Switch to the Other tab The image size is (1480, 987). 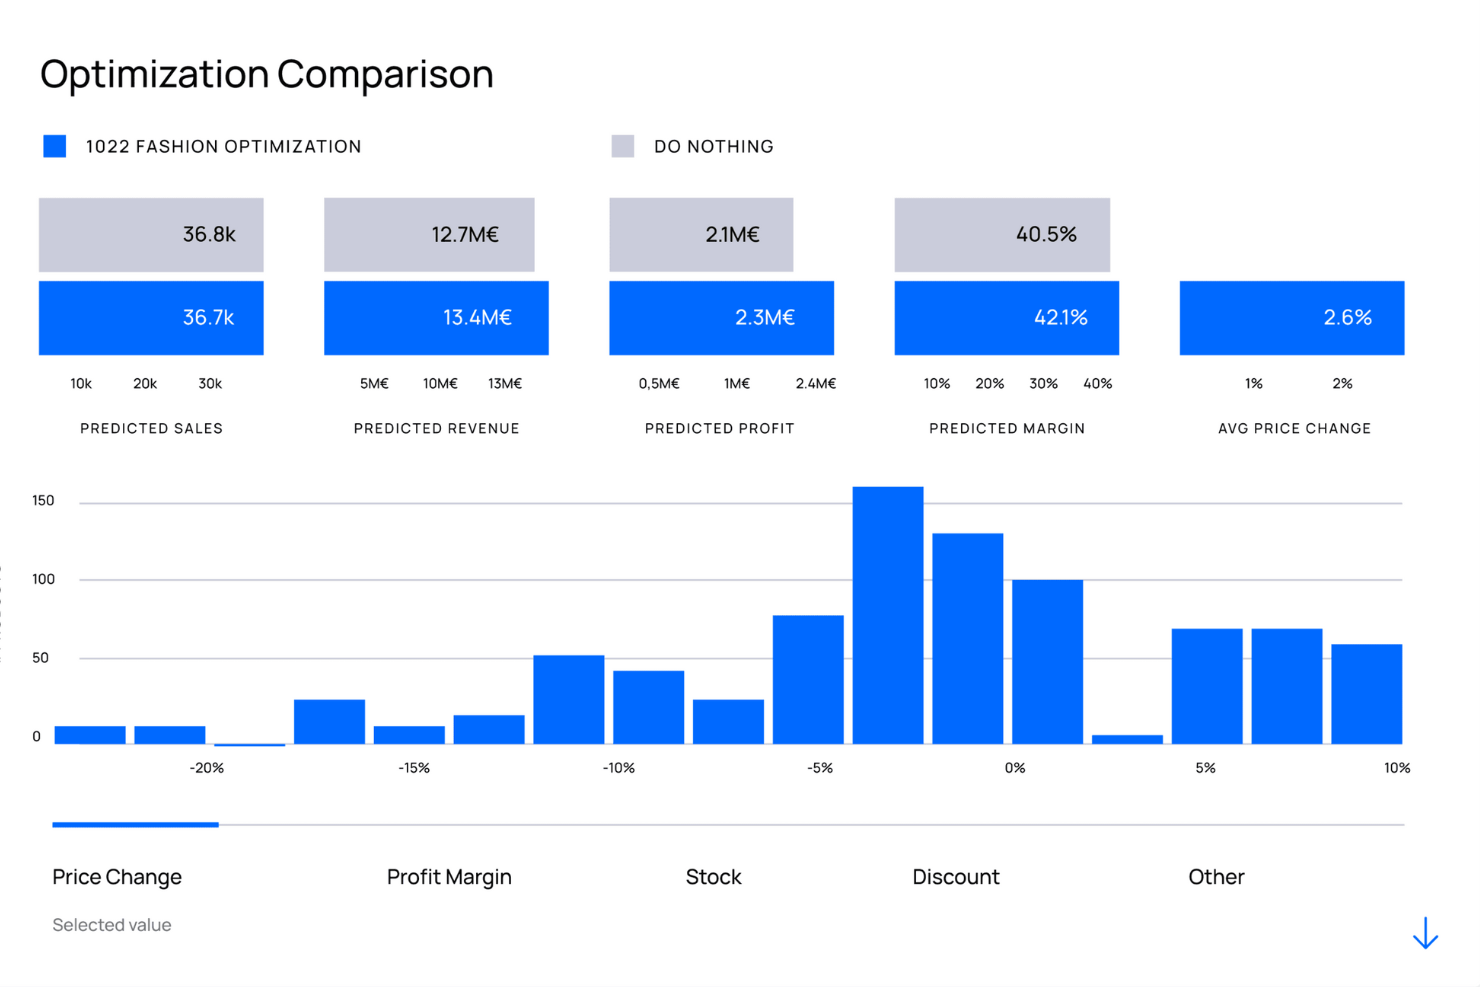point(1215,877)
